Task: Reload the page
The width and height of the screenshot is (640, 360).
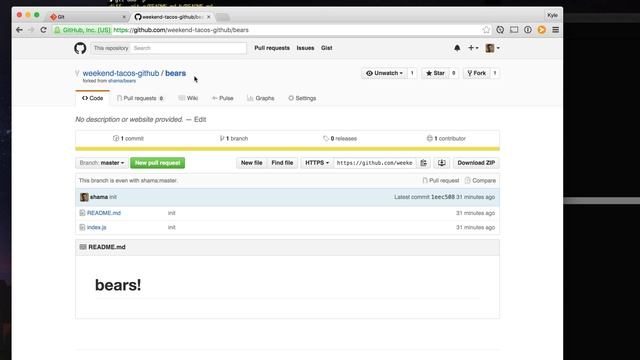Action: (x=43, y=30)
